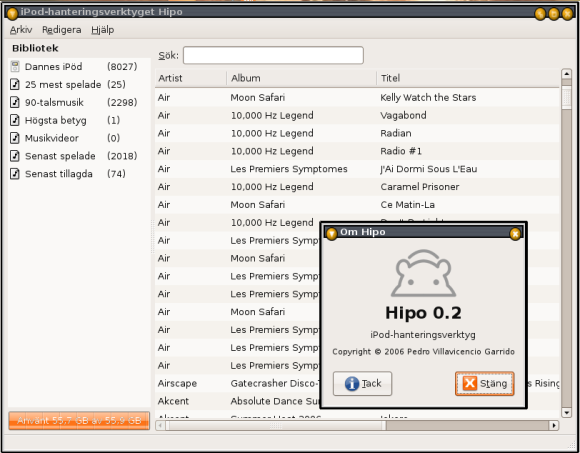Click the playlist icon for Senast tillagda
Screen dimensions: 580x453
(15, 173)
